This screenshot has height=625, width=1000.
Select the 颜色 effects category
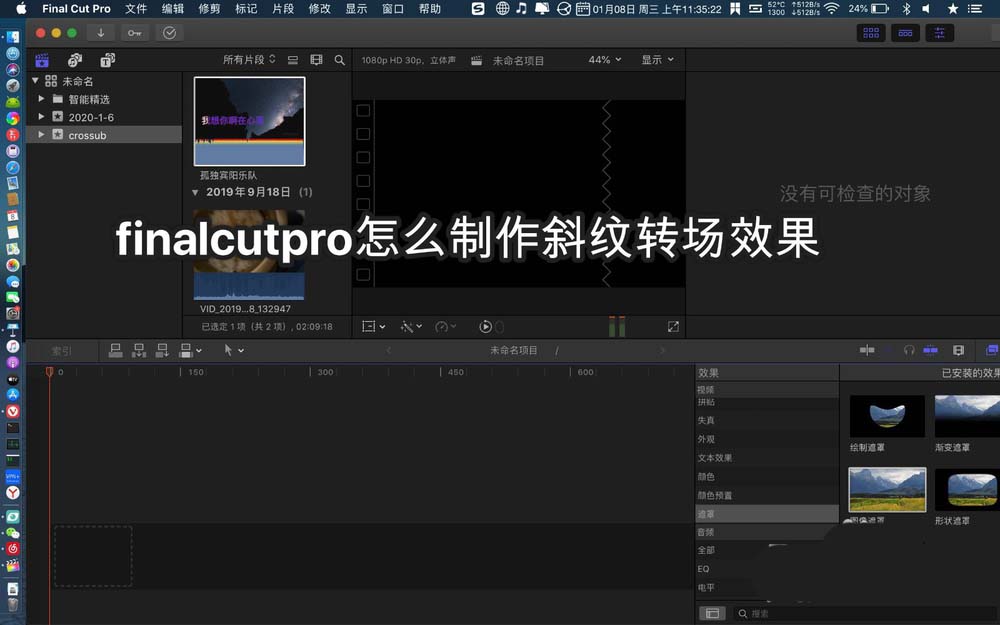coord(706,476)
